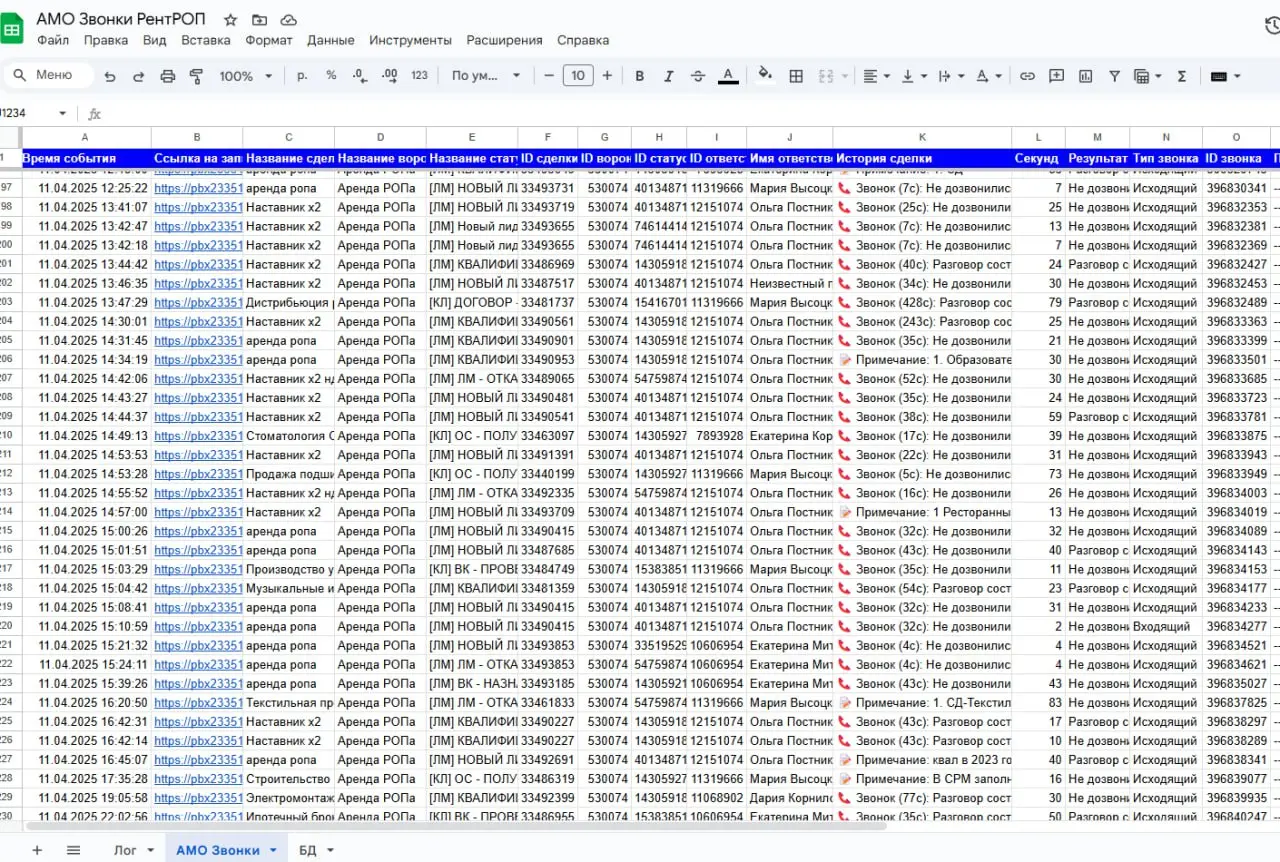
Task: Open the Данные menu
Action: click(330, 40)
